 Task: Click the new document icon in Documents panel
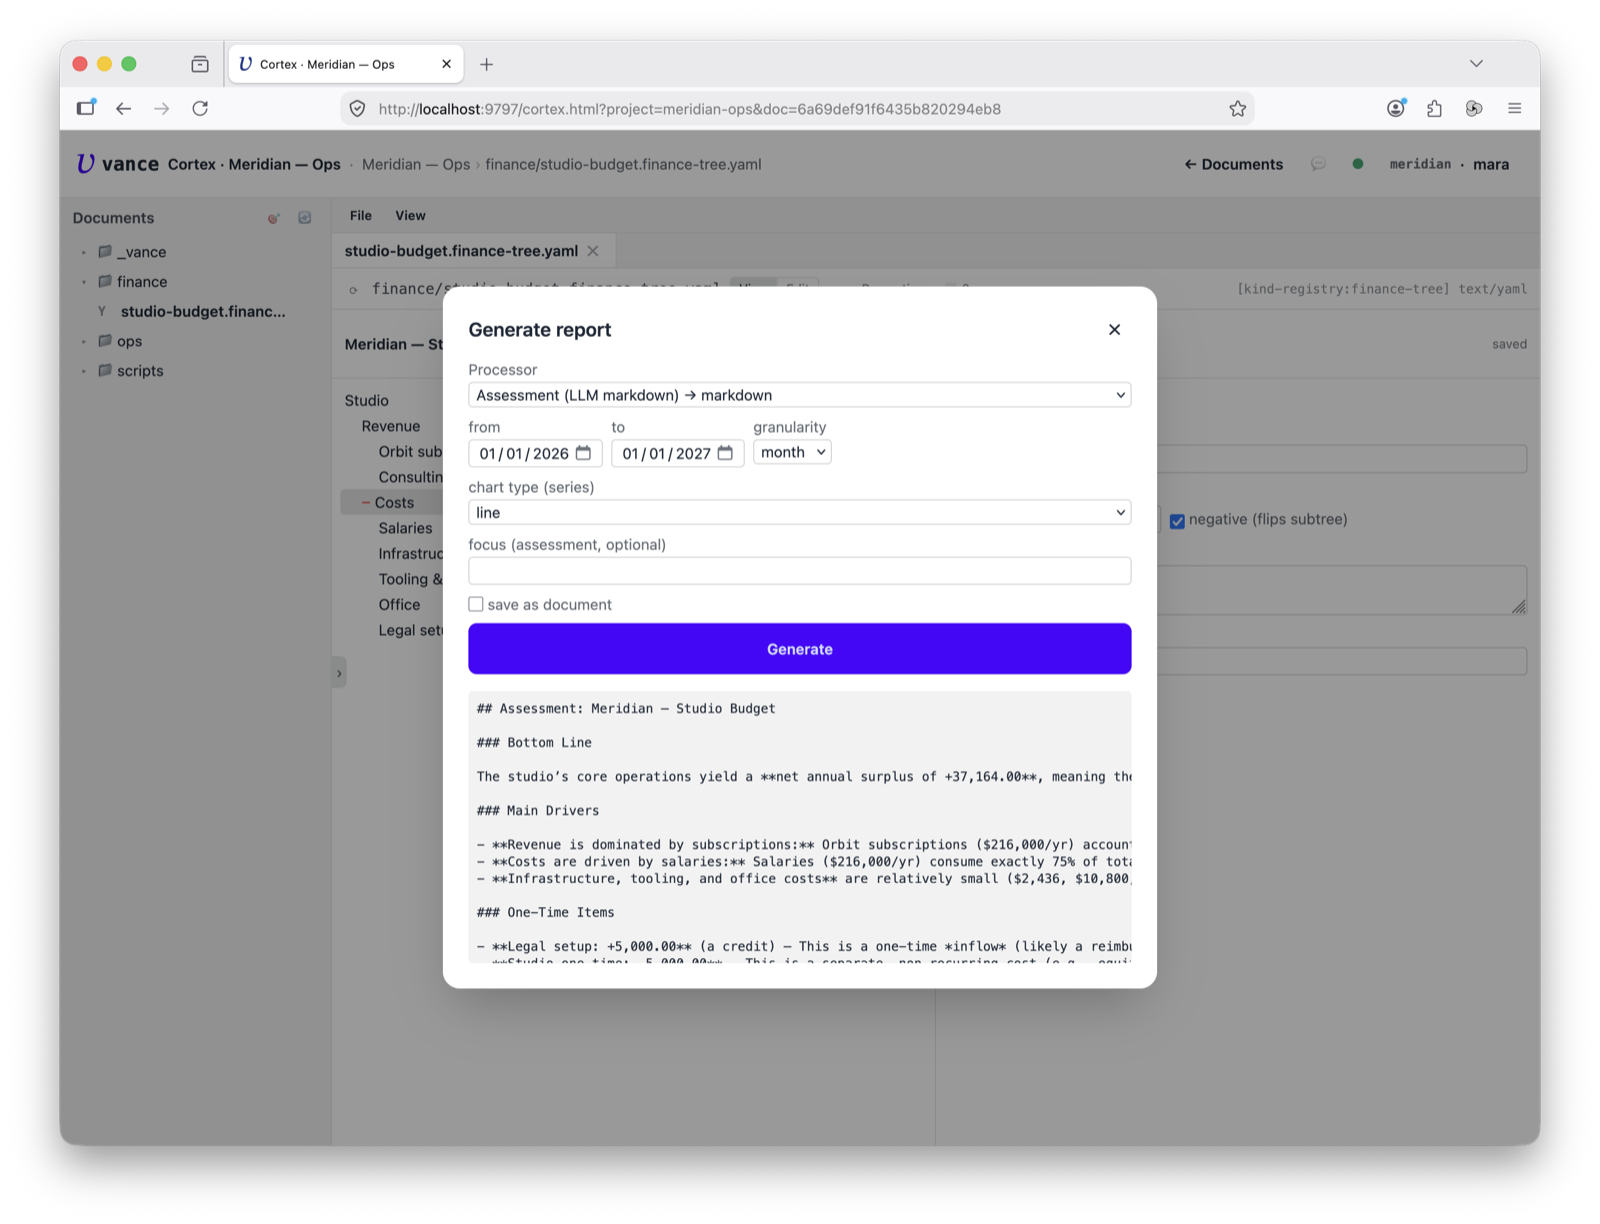tap(305, 218)
